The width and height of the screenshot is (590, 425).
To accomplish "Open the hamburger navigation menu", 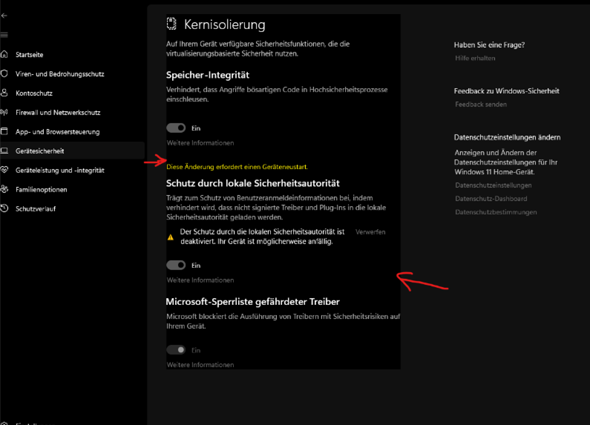I will point(4,35).
